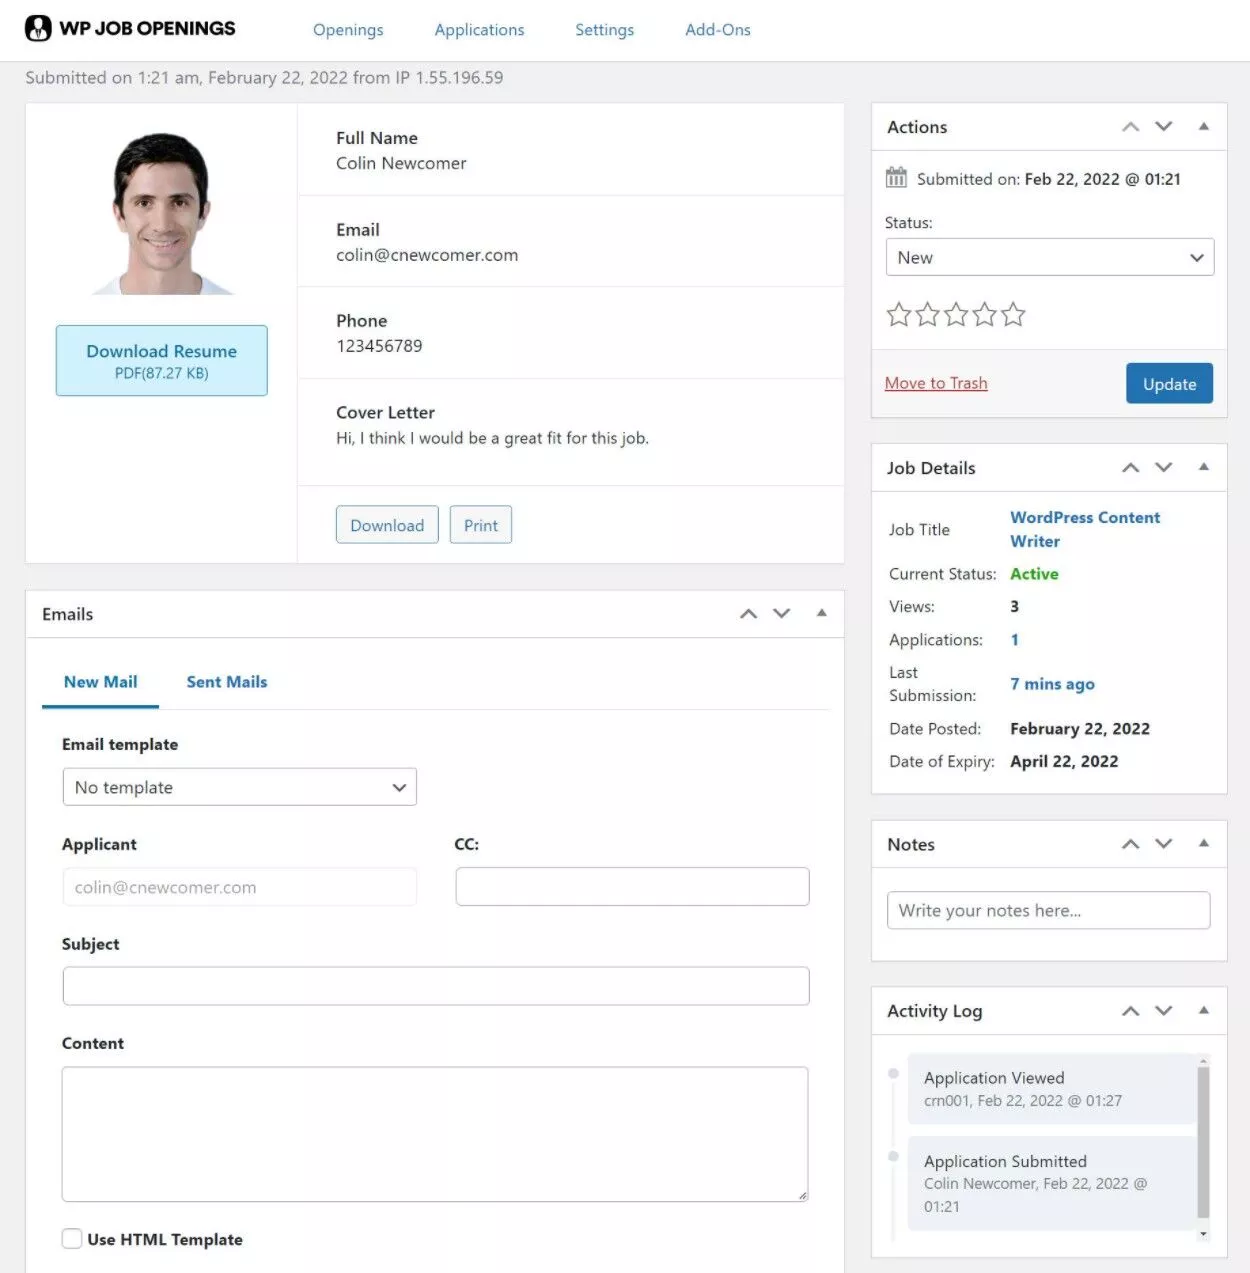This screenshot has width=1250, height=1273.
Task: Move the Notes panel down
Action: point(1164,844)
